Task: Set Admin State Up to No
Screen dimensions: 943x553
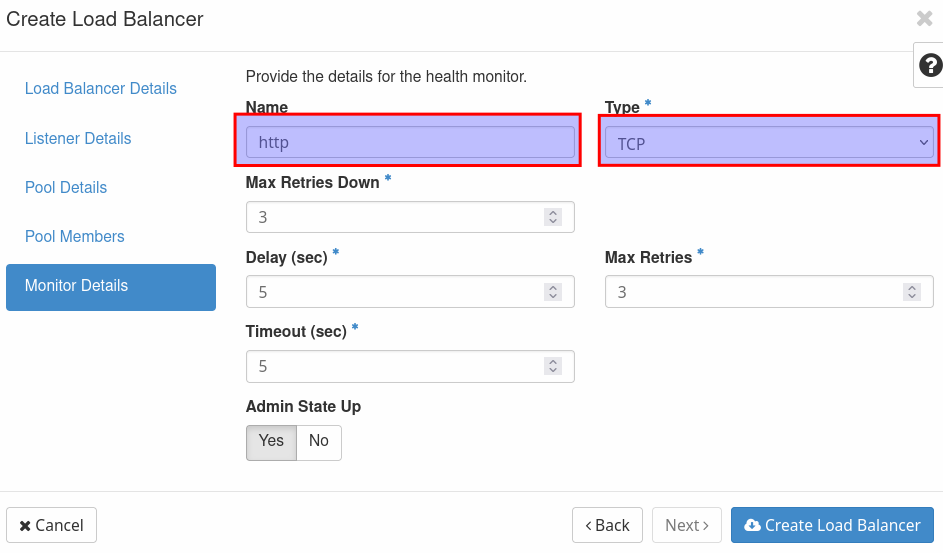Action: pos(319,442)
